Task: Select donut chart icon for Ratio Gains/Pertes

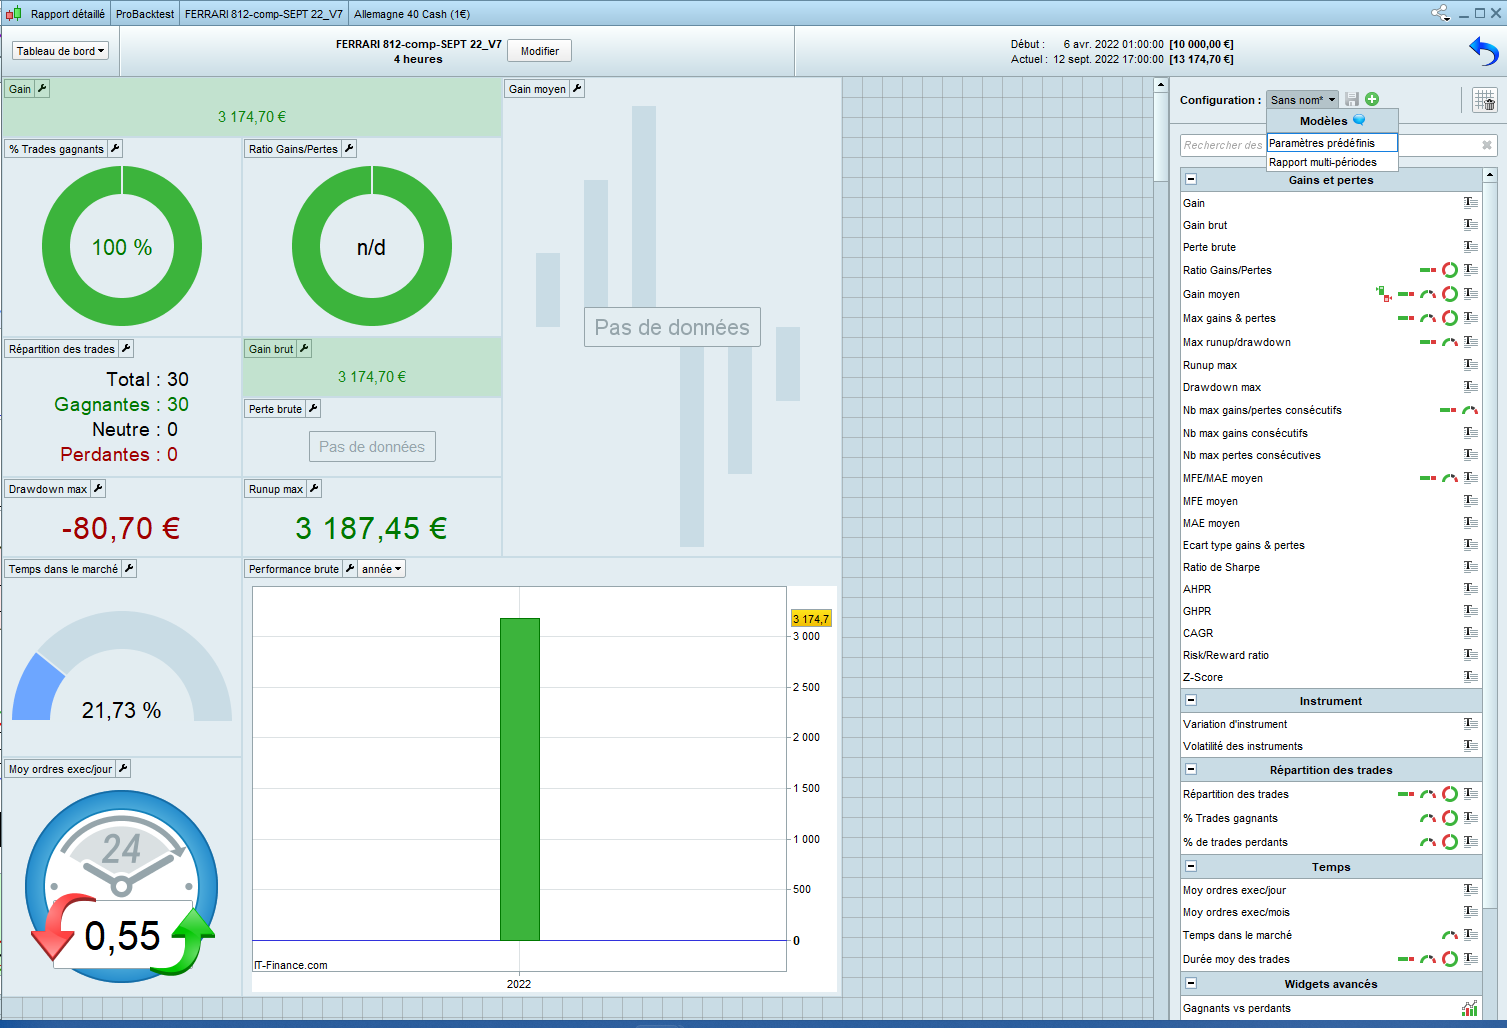Action: tap(1449, 270)
